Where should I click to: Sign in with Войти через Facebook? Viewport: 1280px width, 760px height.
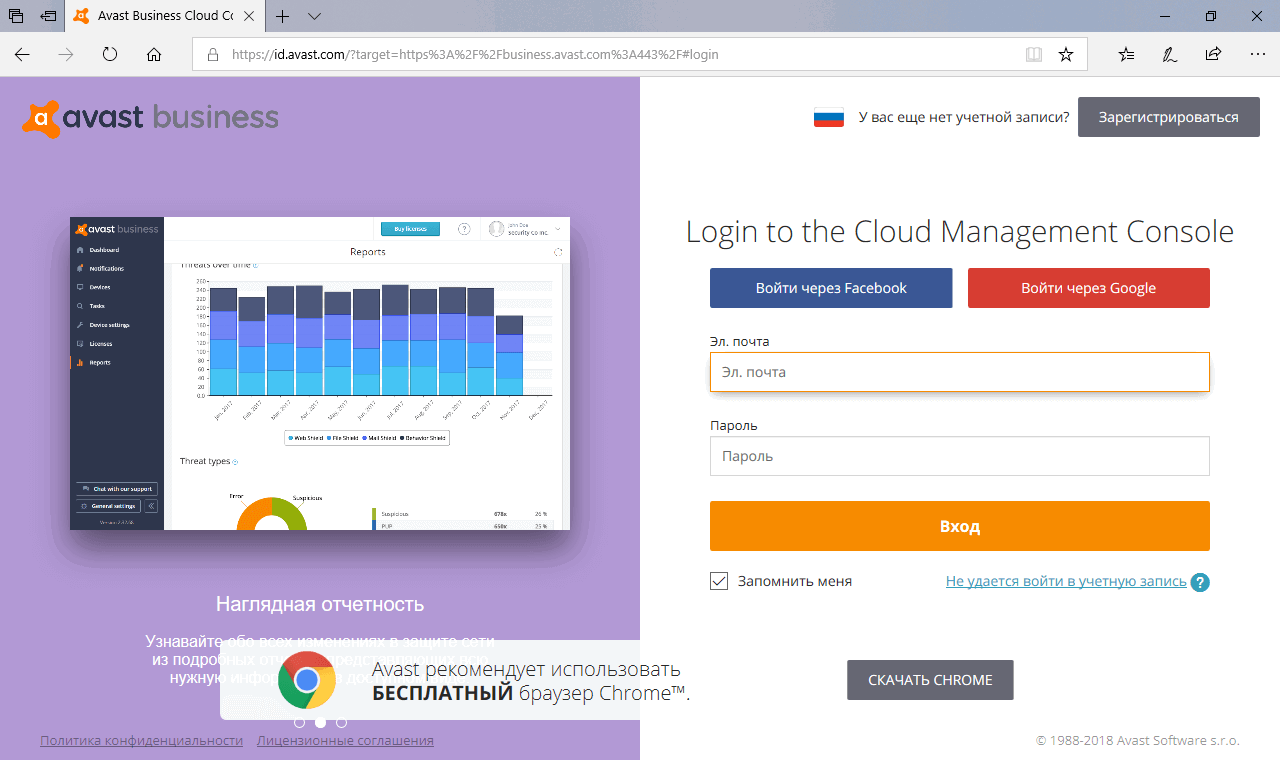coord(831,288)
